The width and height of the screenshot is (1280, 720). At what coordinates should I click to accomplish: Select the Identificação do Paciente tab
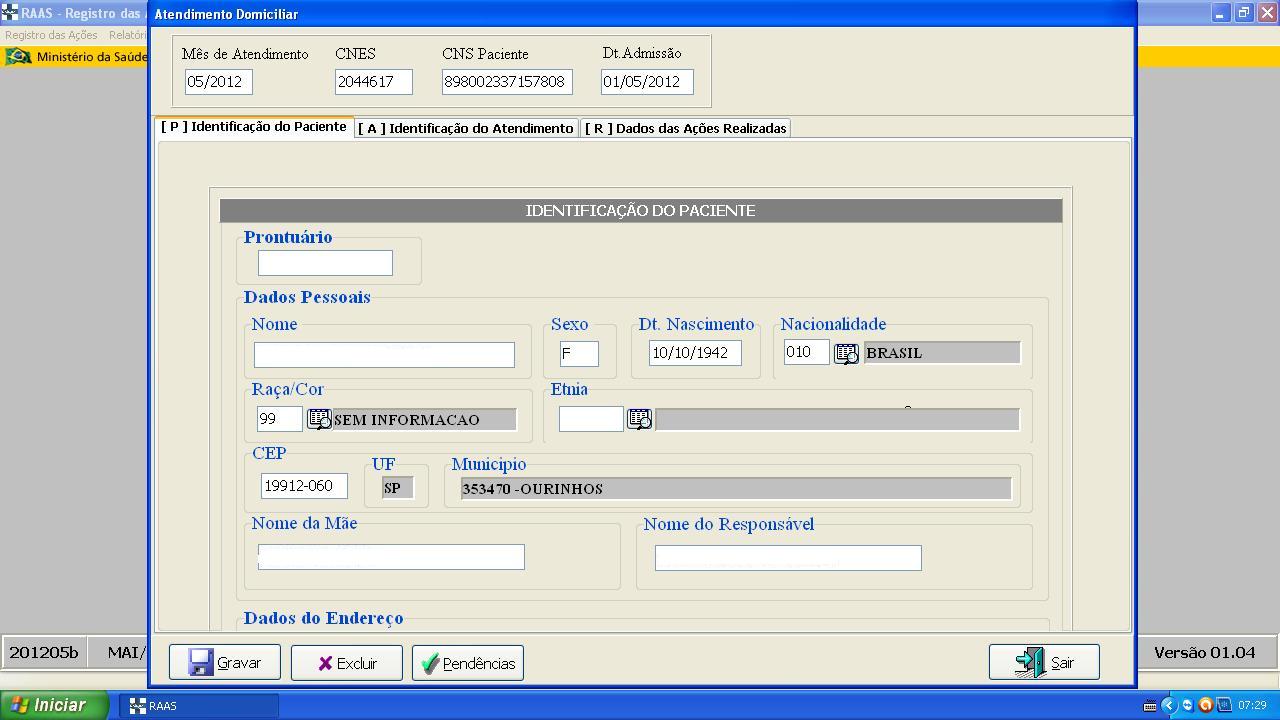pos(255,127)
